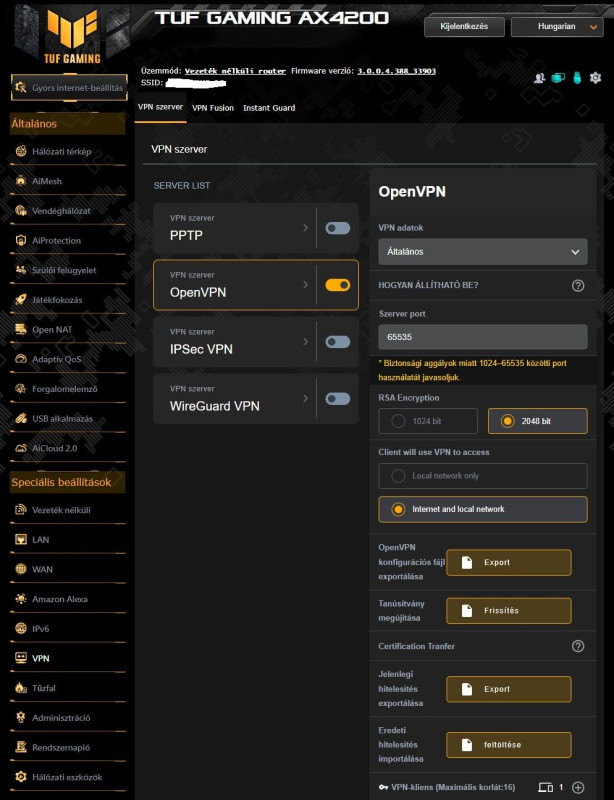Select the AiMesh sidebar icon
Viewport: 614px width, 800px height.
[20, 181]
